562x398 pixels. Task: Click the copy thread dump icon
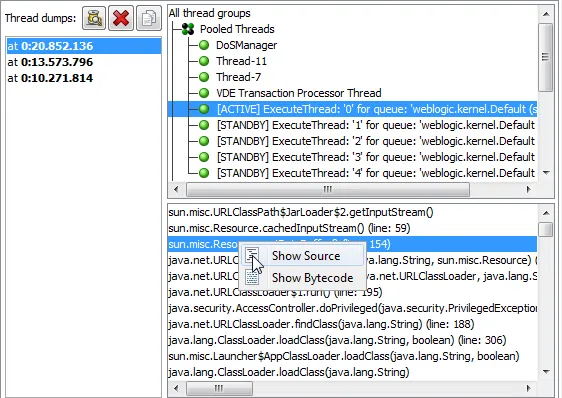(149, 18)
